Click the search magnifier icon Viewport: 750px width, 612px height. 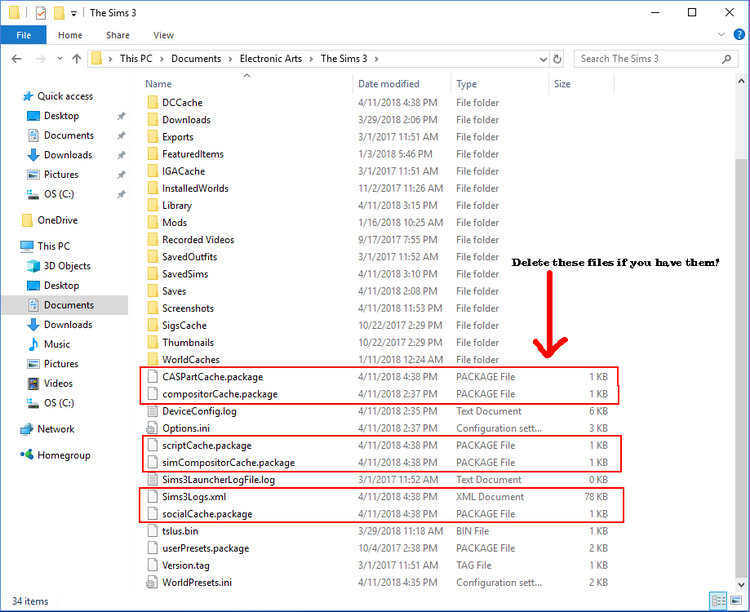(726, 59)
